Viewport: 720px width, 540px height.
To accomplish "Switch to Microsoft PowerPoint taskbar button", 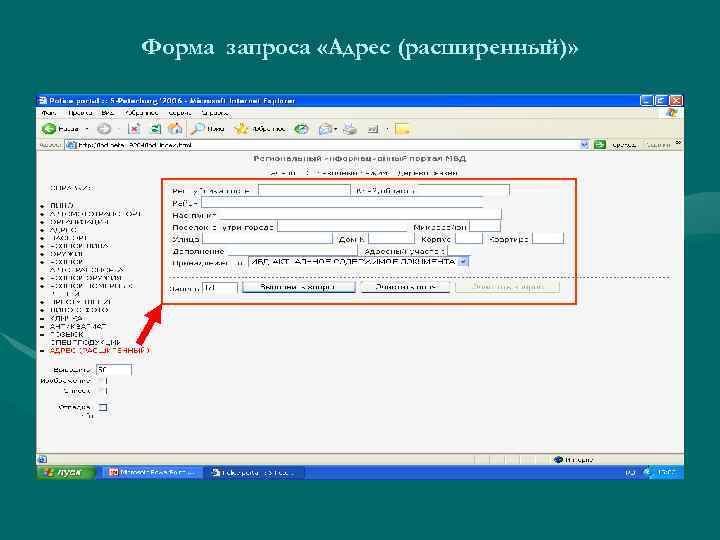I will click(151, 472).
